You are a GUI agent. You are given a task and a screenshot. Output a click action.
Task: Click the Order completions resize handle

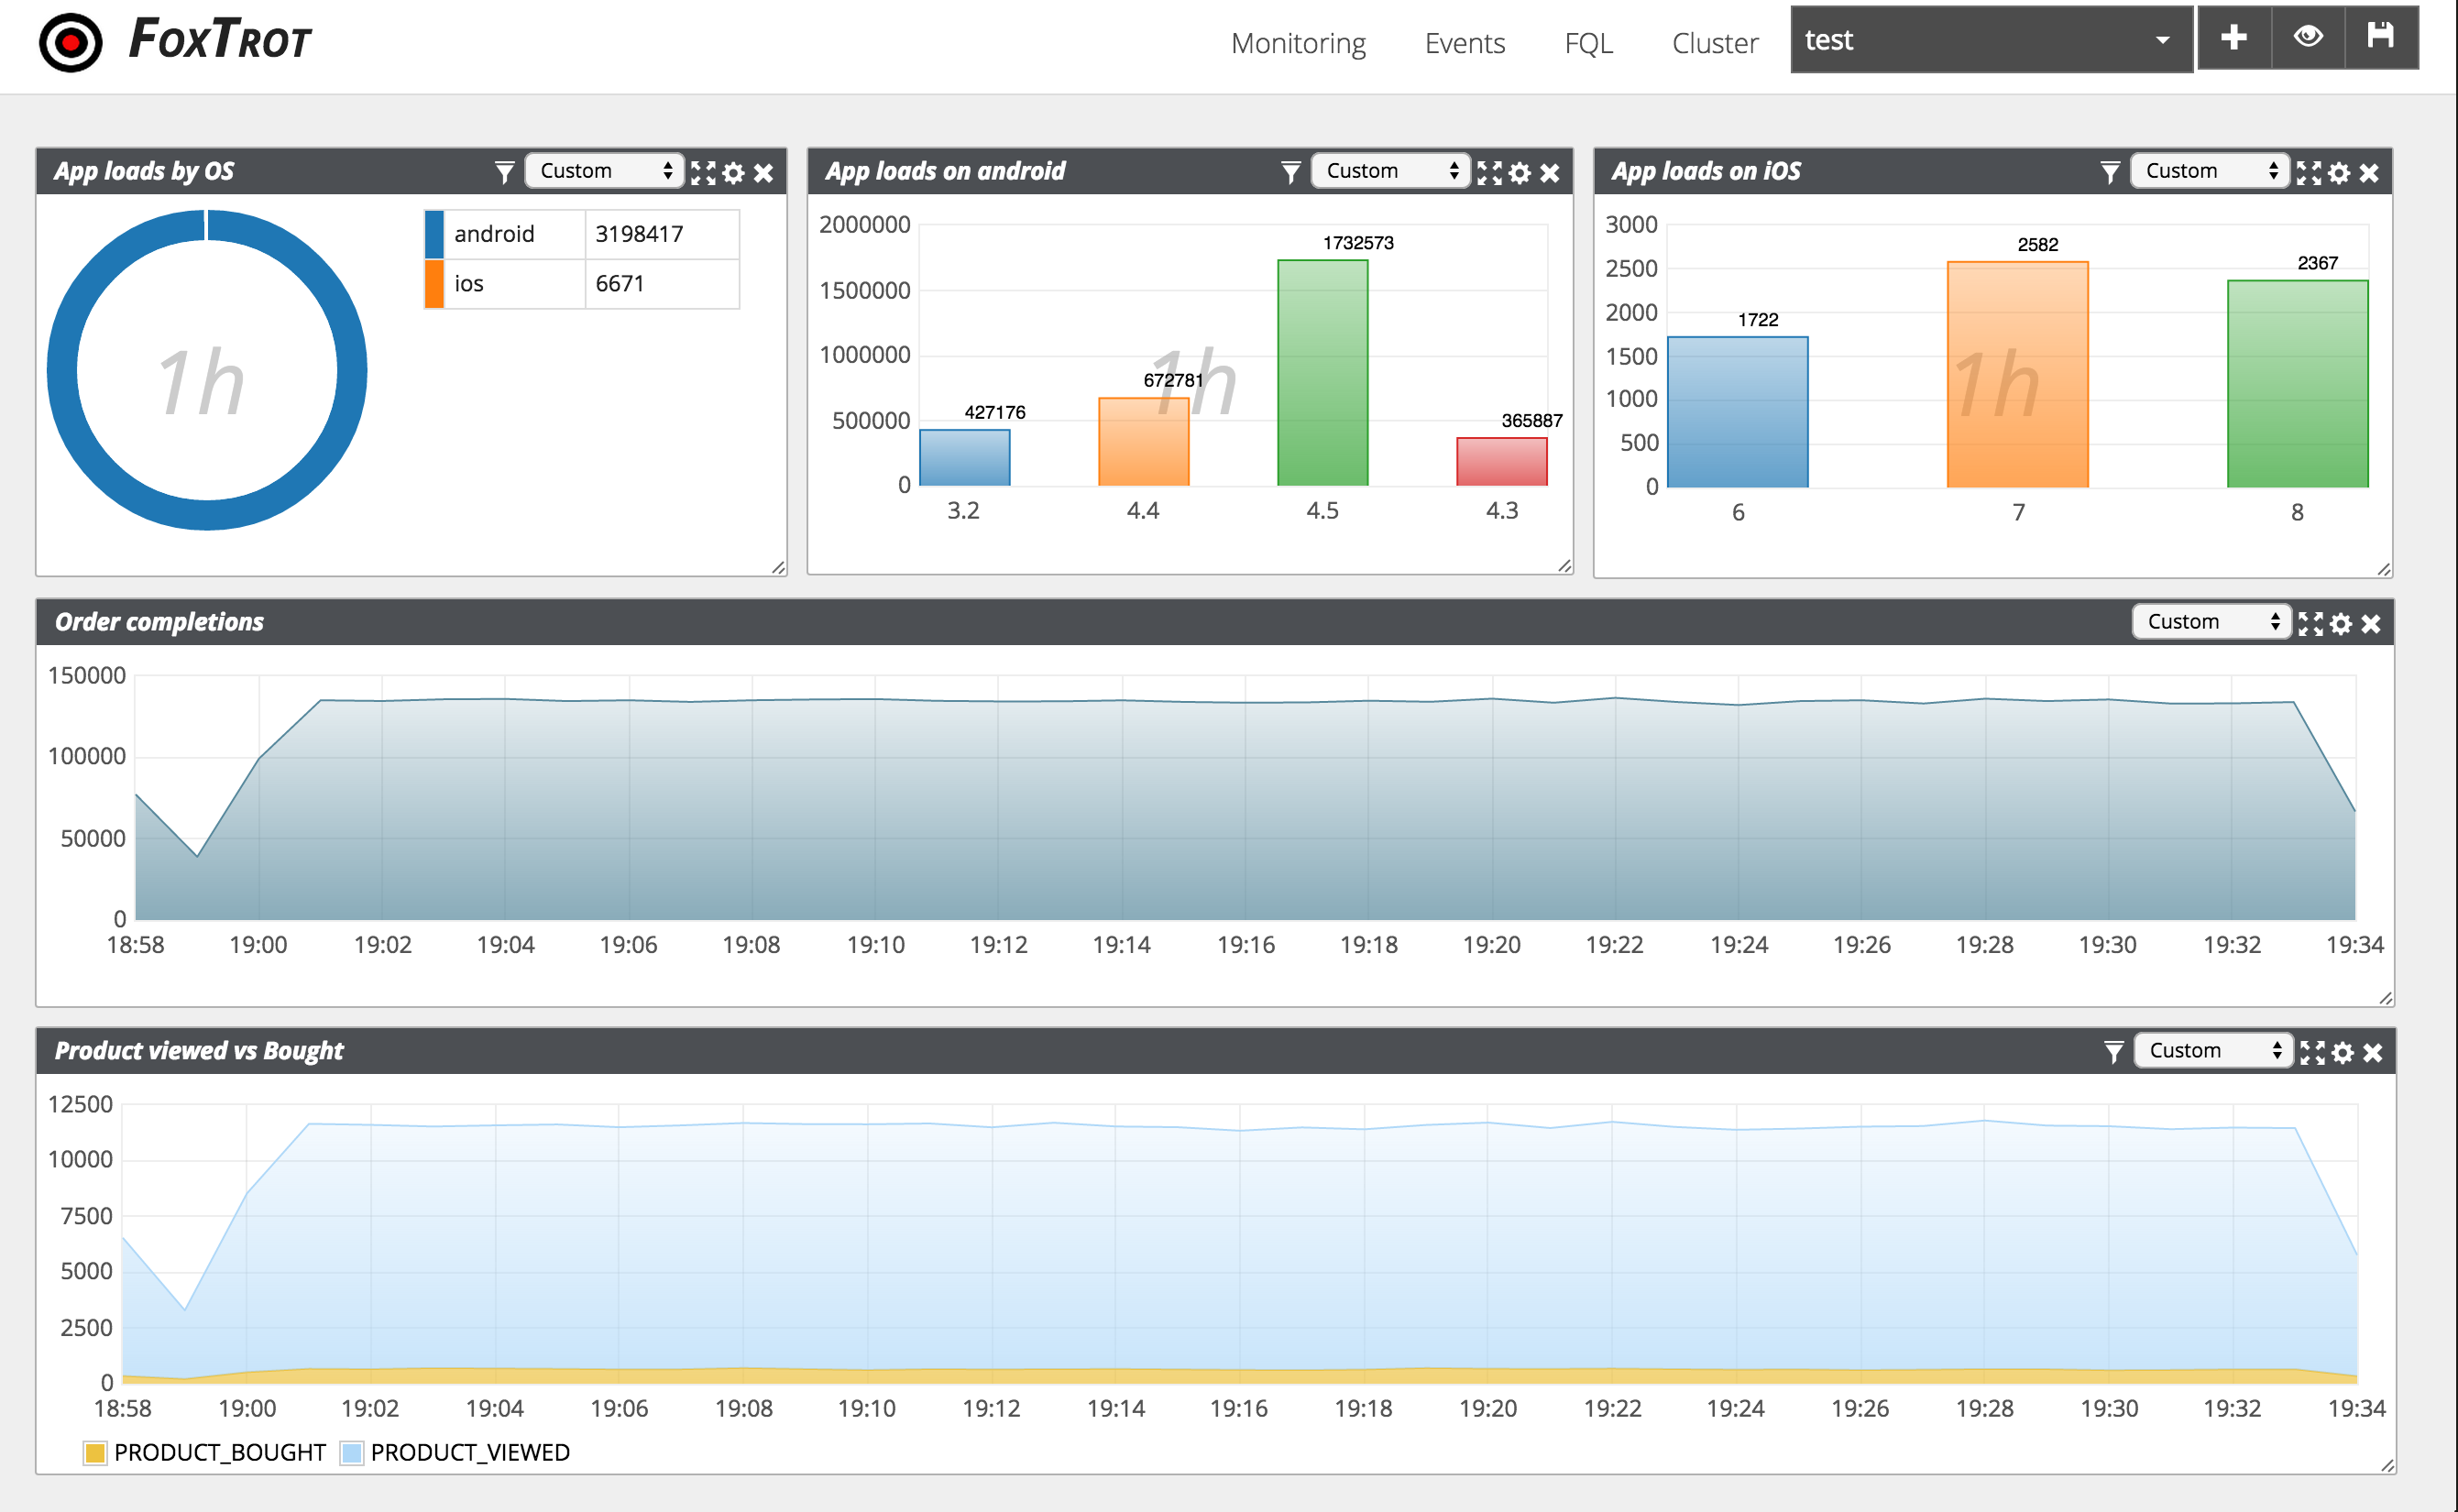point(2385,998)
